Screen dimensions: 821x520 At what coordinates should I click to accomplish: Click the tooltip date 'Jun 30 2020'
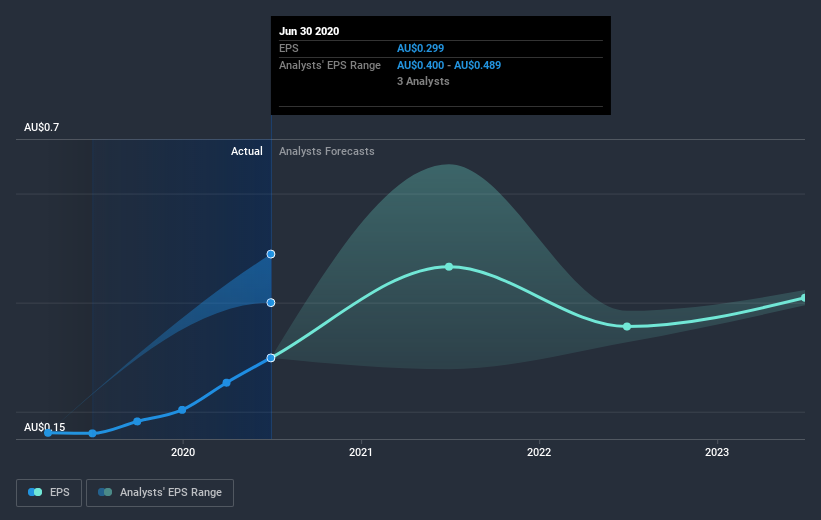point(309,31)
